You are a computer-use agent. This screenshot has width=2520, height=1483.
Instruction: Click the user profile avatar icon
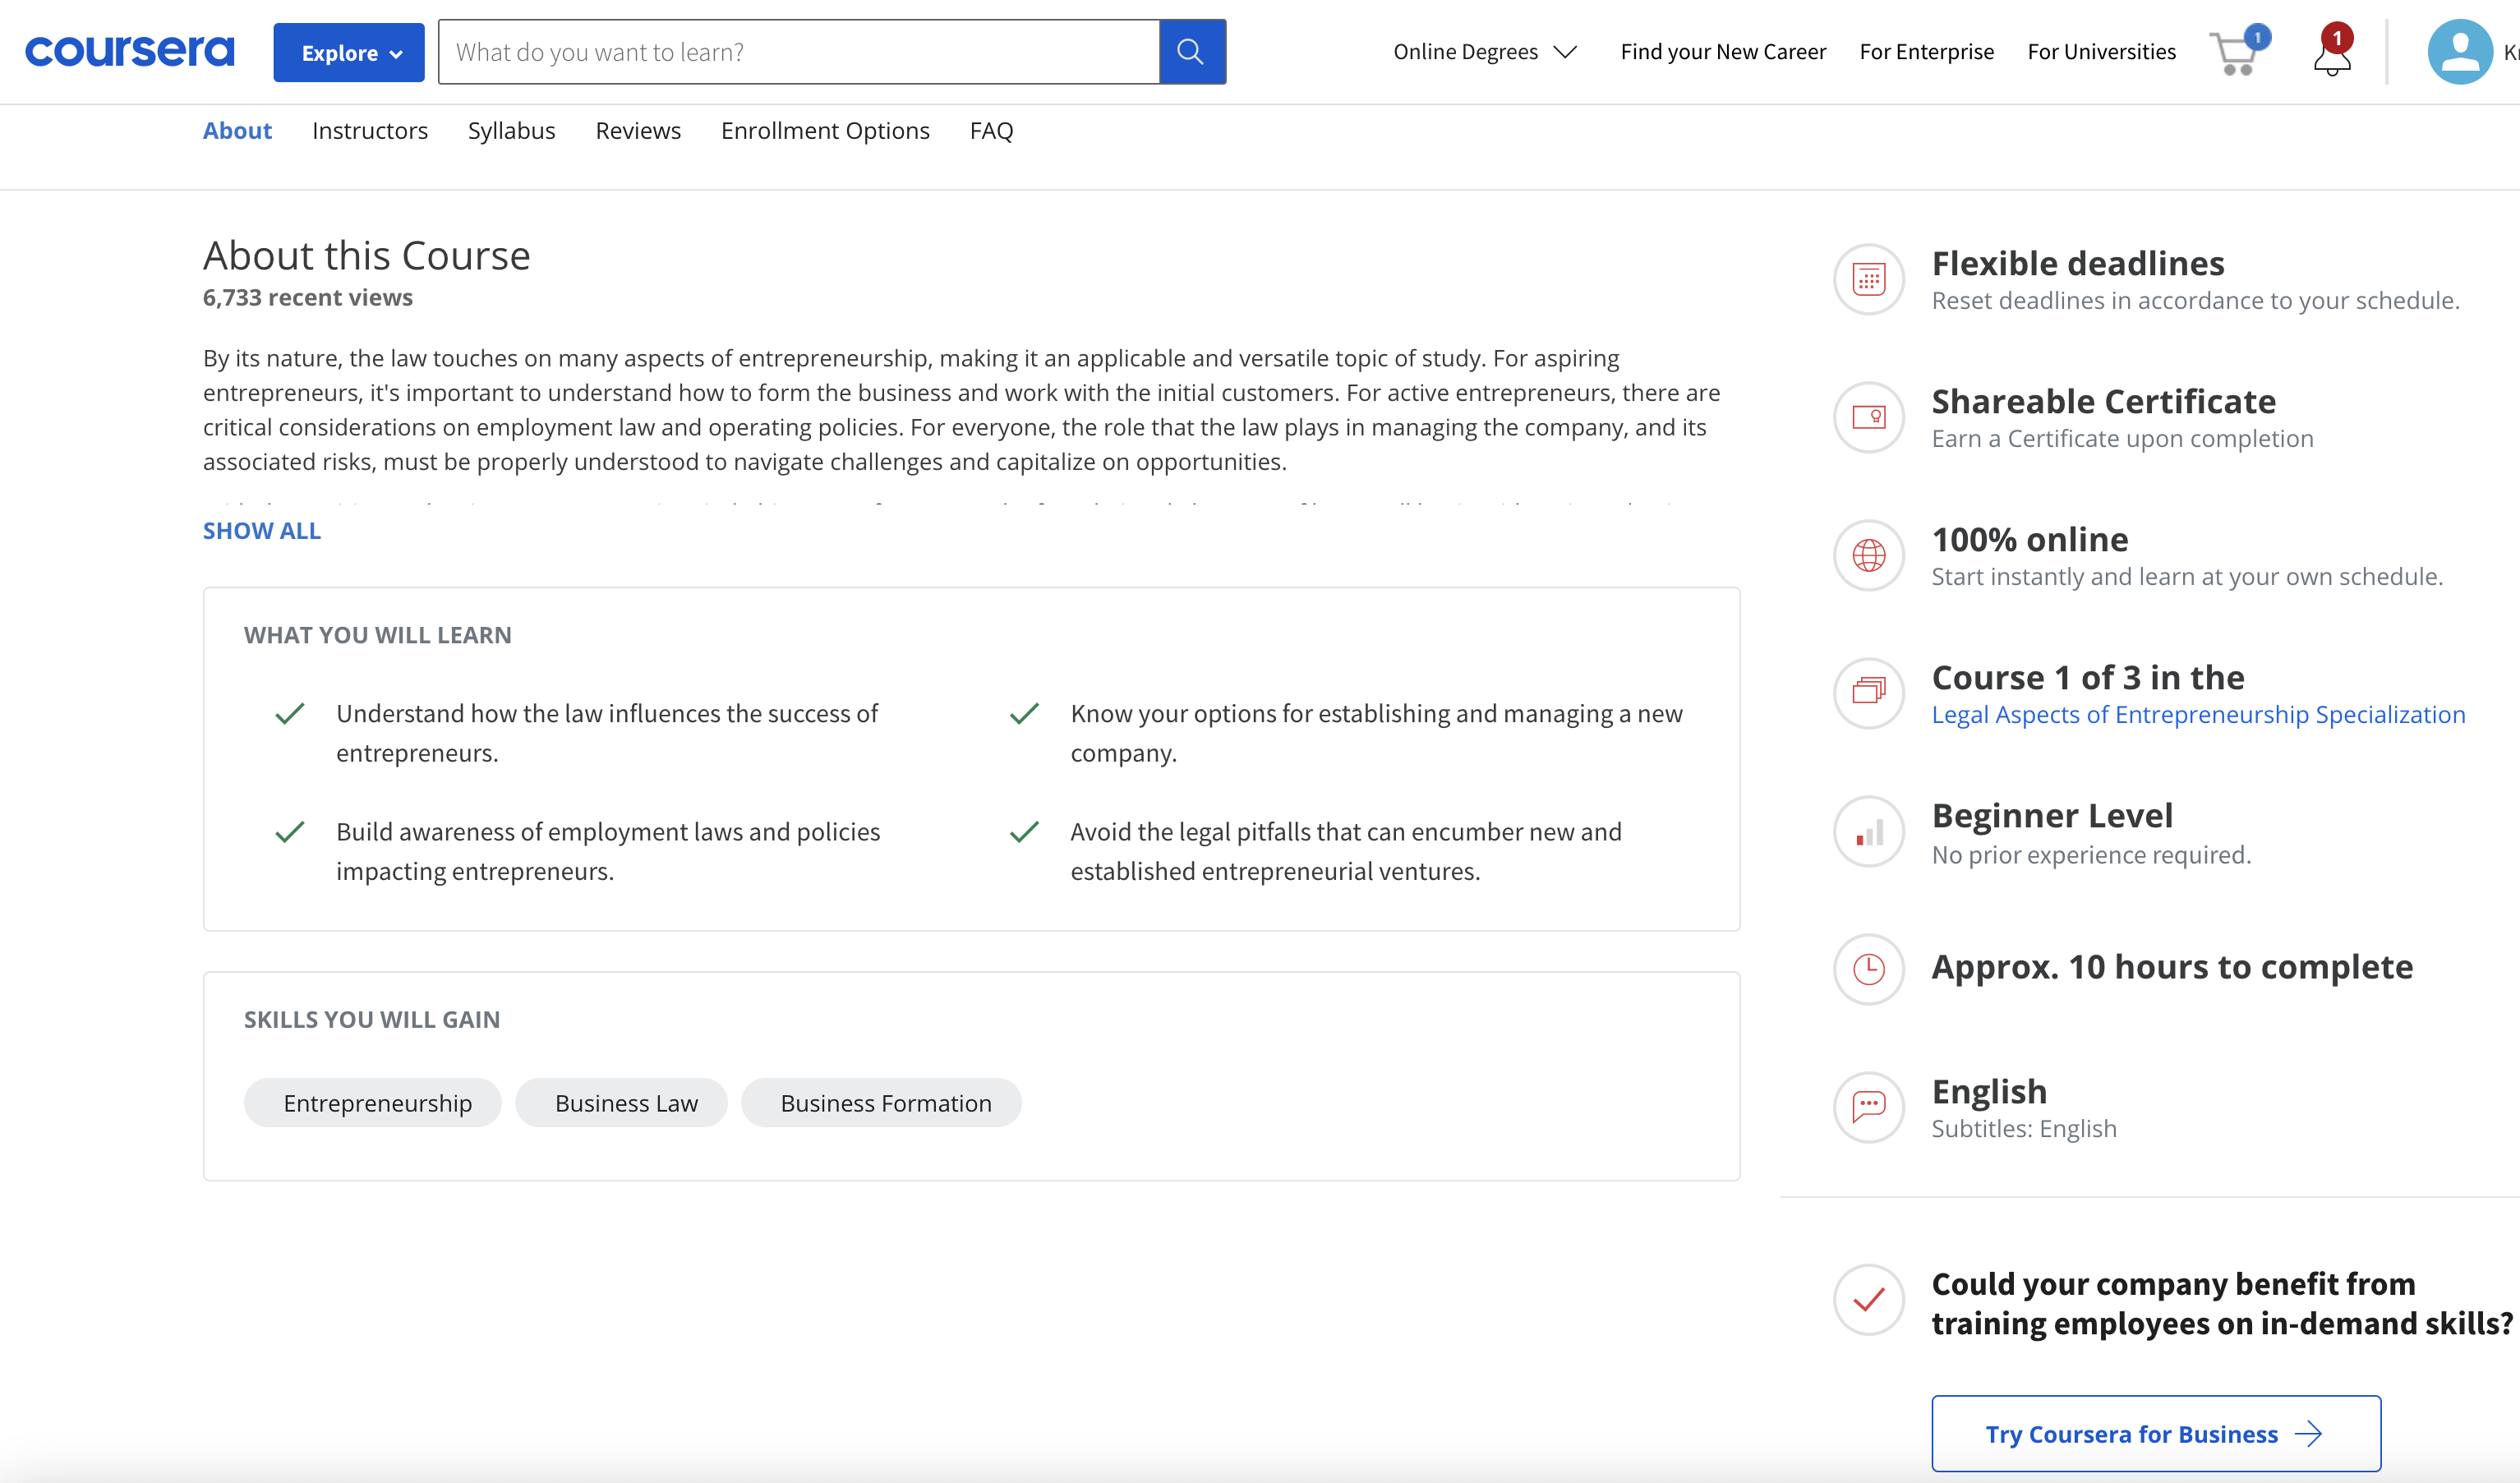click(x=2459, y=52)
